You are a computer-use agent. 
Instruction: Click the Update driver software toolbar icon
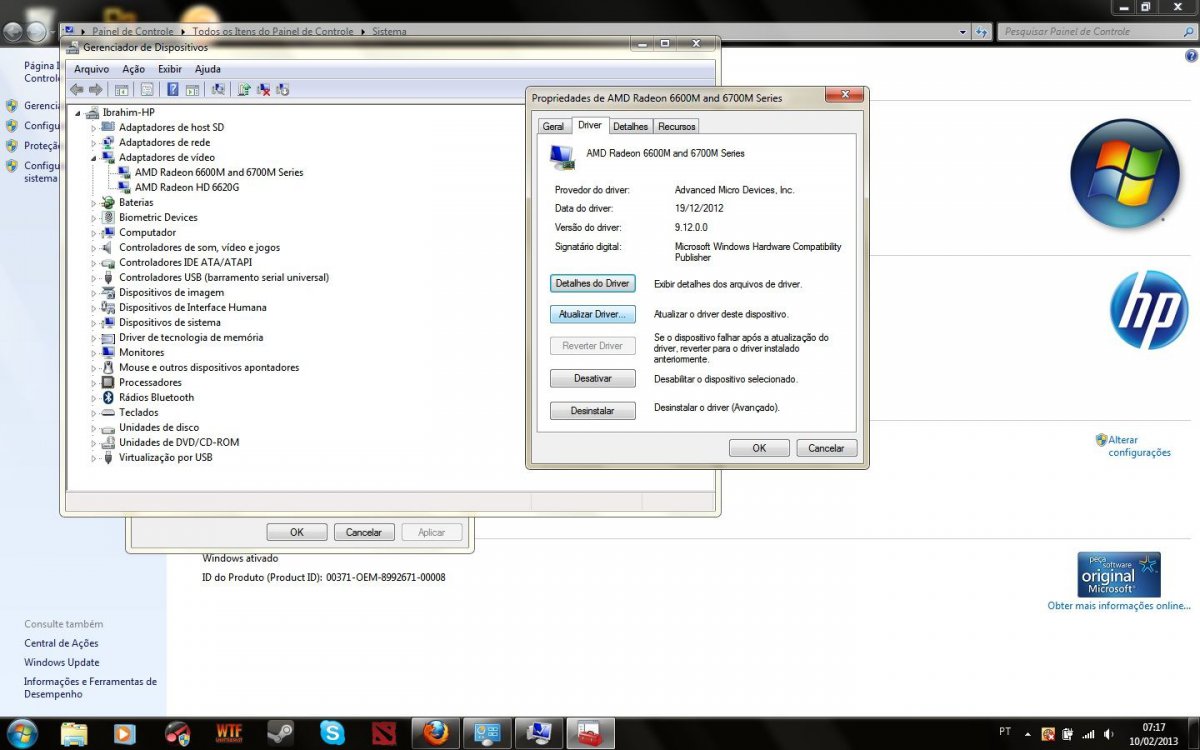[244, 89]
